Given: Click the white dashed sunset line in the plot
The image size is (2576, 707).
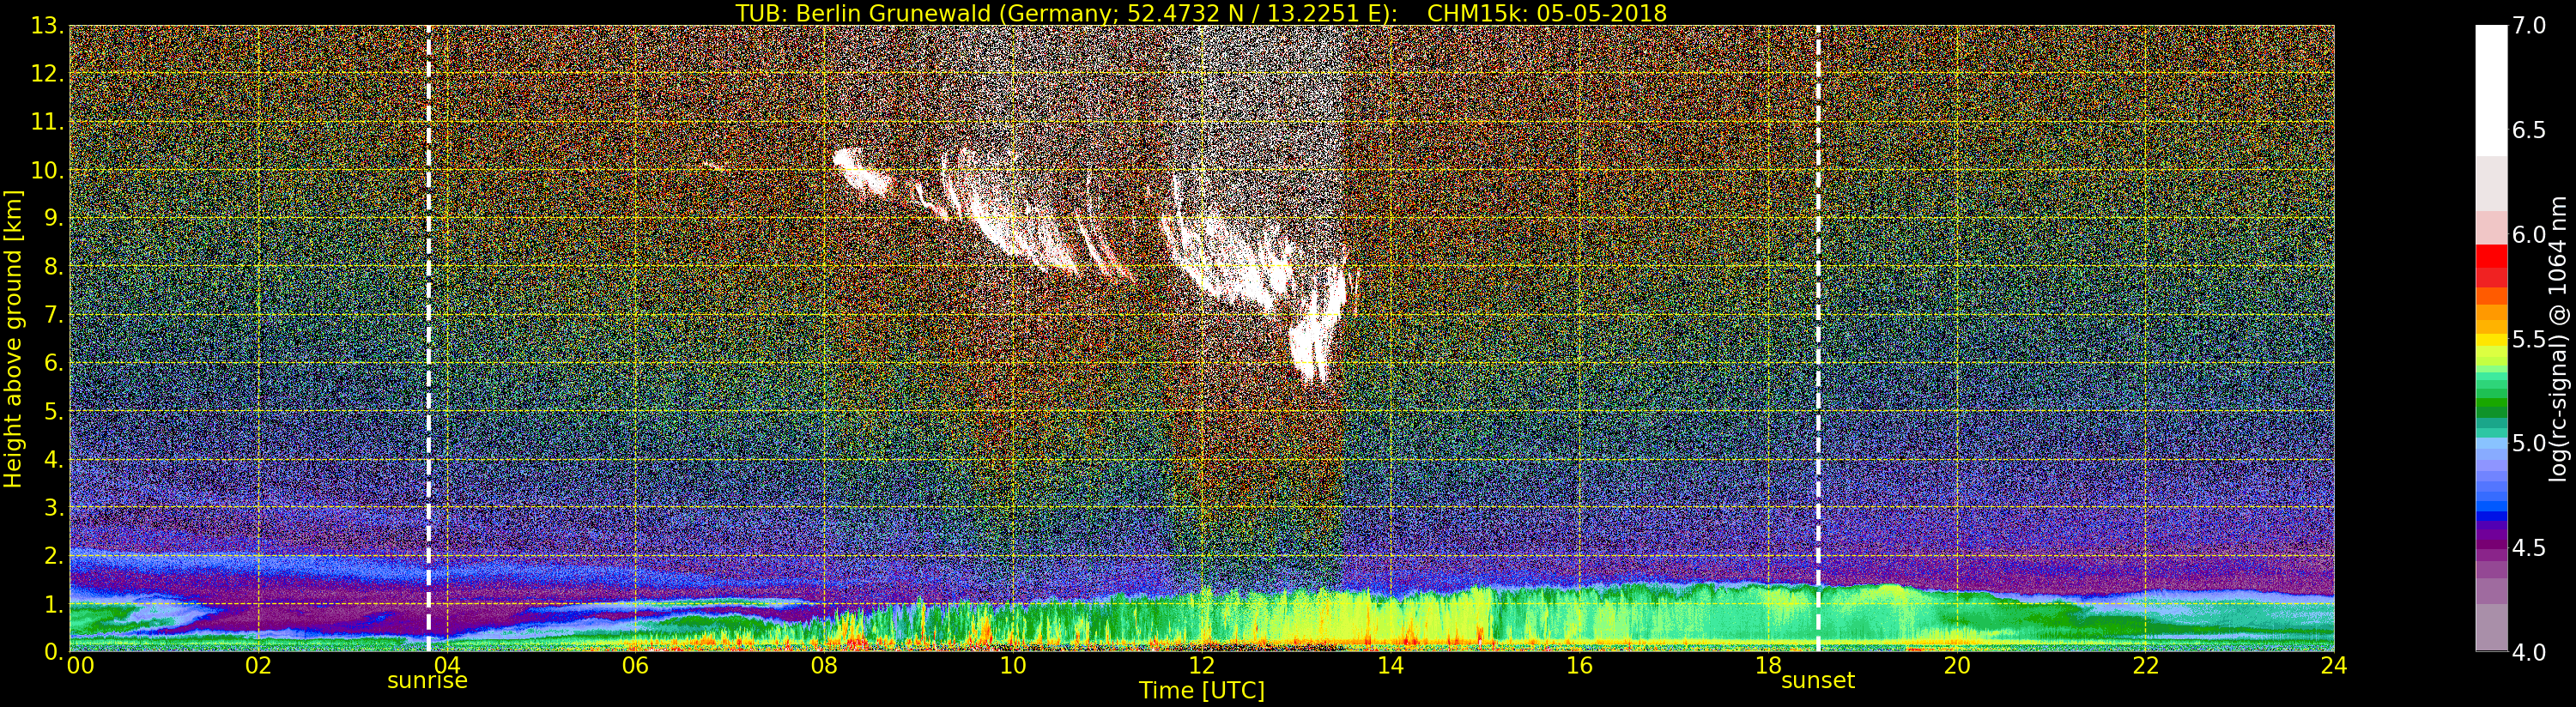Looking at the screenshot, I should (x=1817, y=300).
